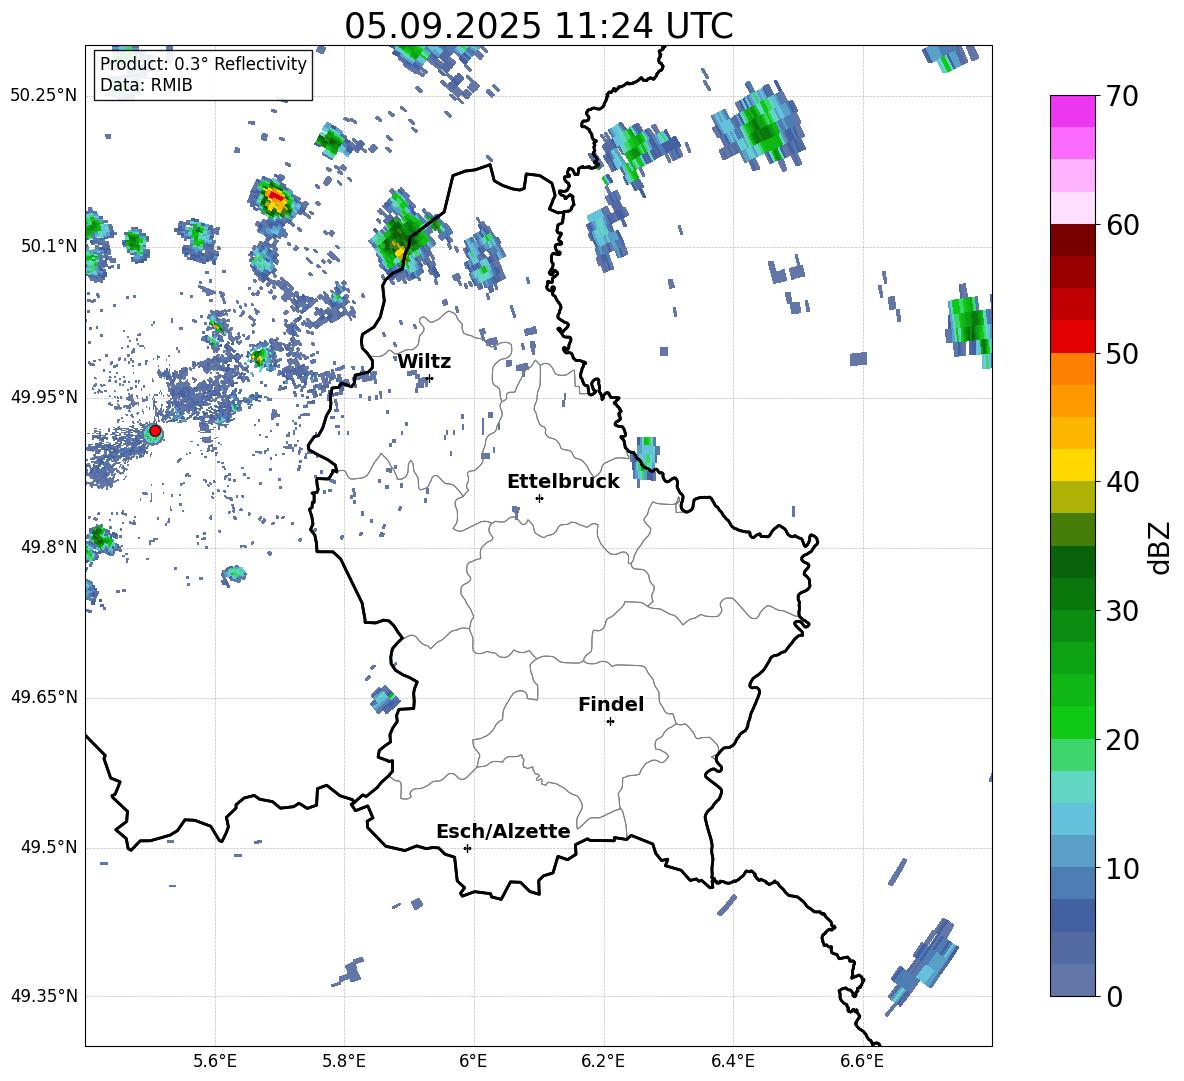Click the blue streak echo in the southeast corner
Screen dimensions: 1184x1081
[x=923, y=966]
